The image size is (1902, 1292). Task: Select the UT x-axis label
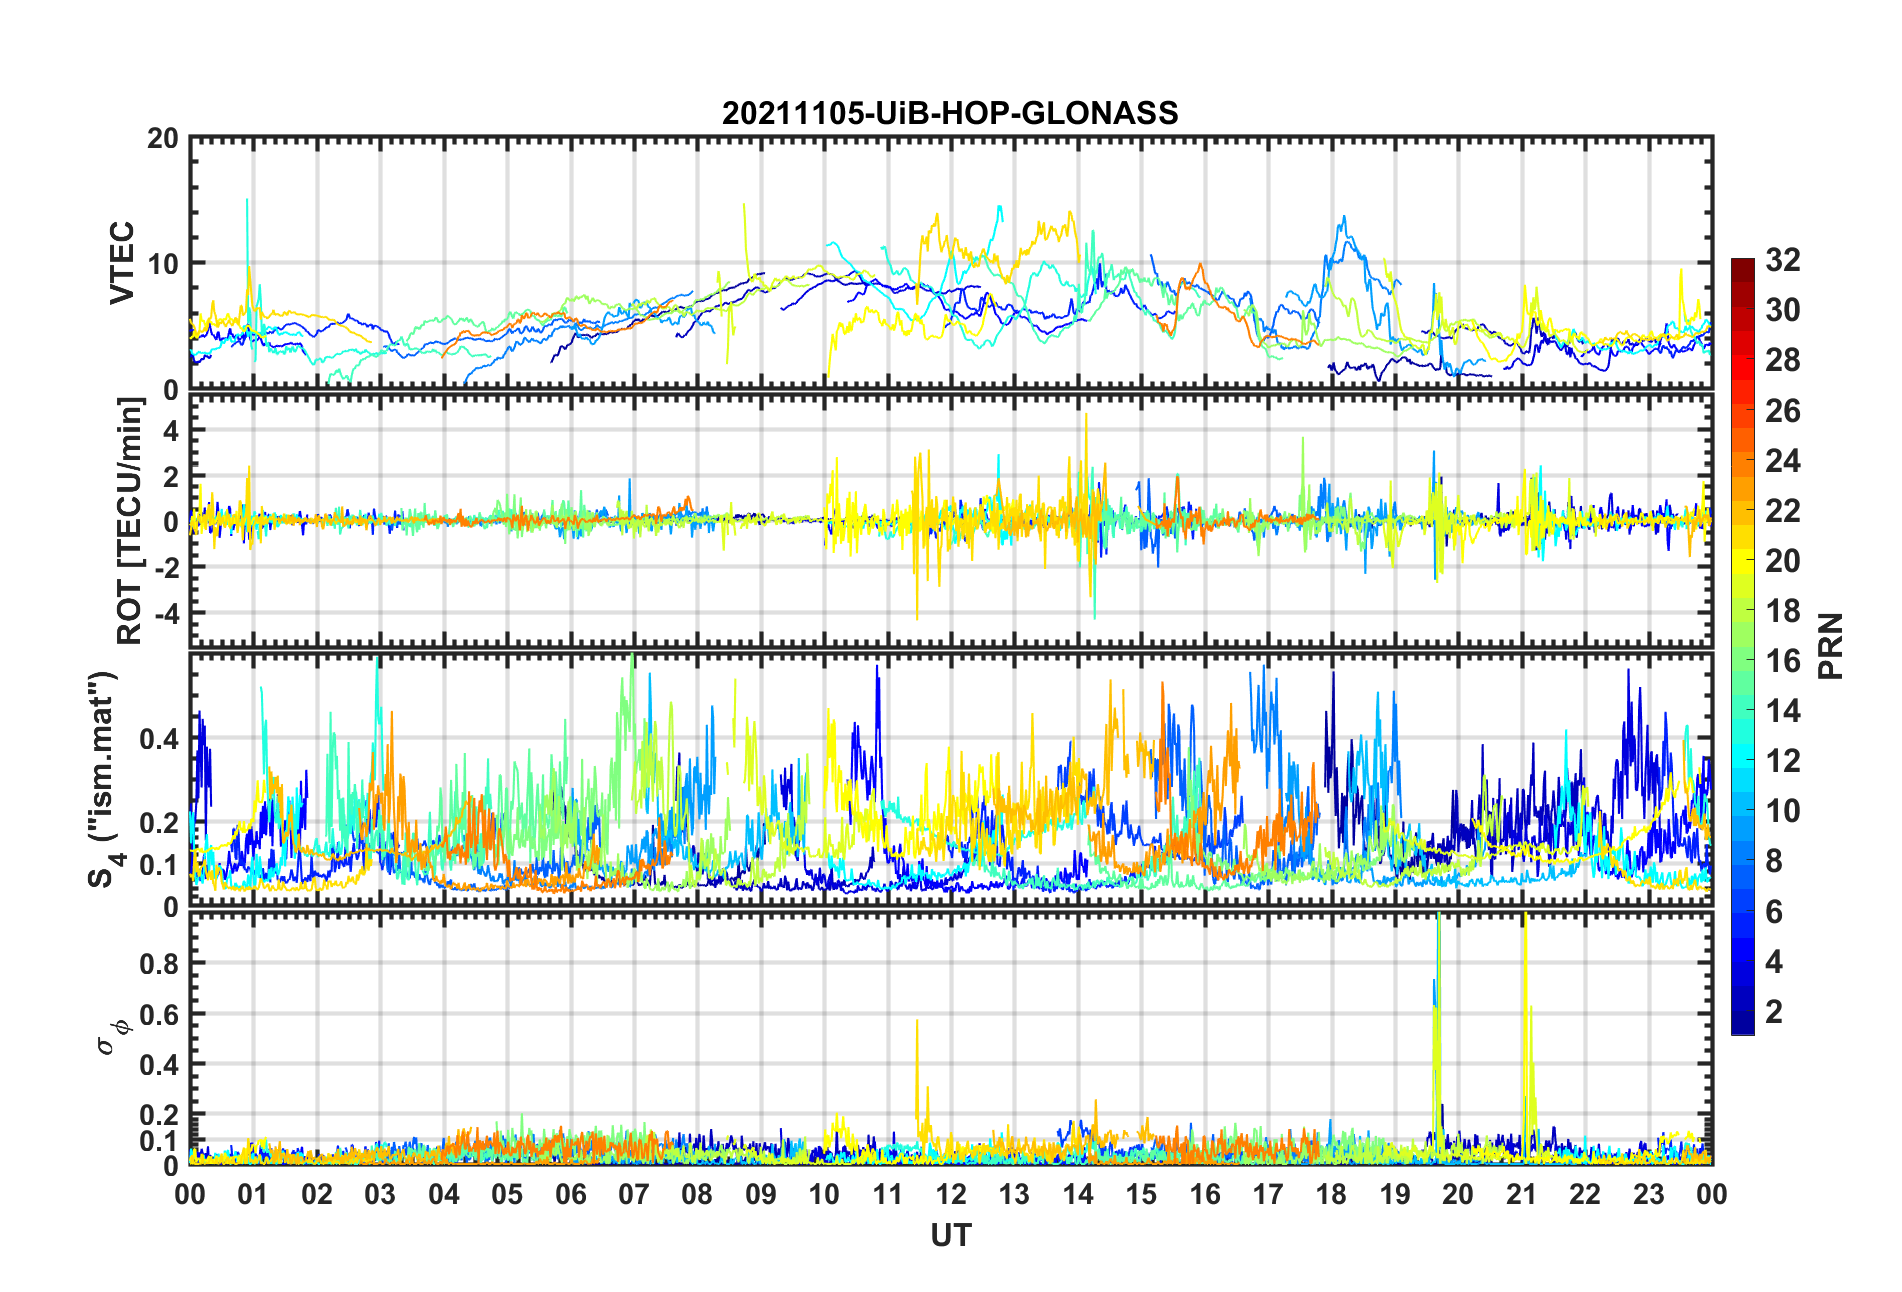950,1236
